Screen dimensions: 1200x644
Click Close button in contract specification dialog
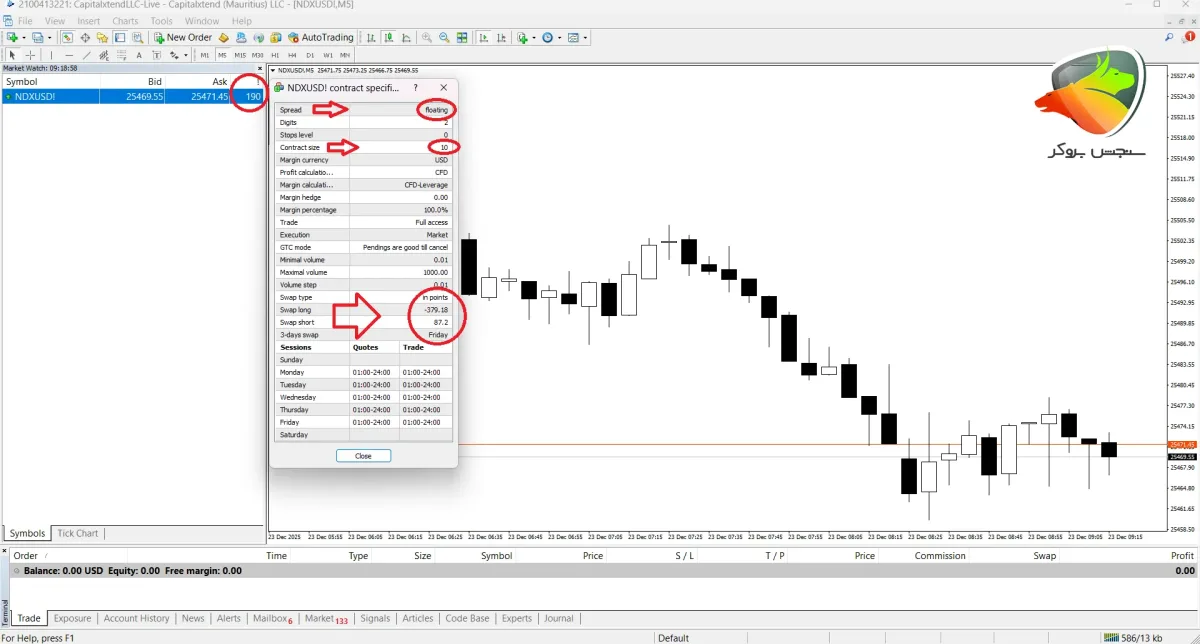tap(363, 455)
